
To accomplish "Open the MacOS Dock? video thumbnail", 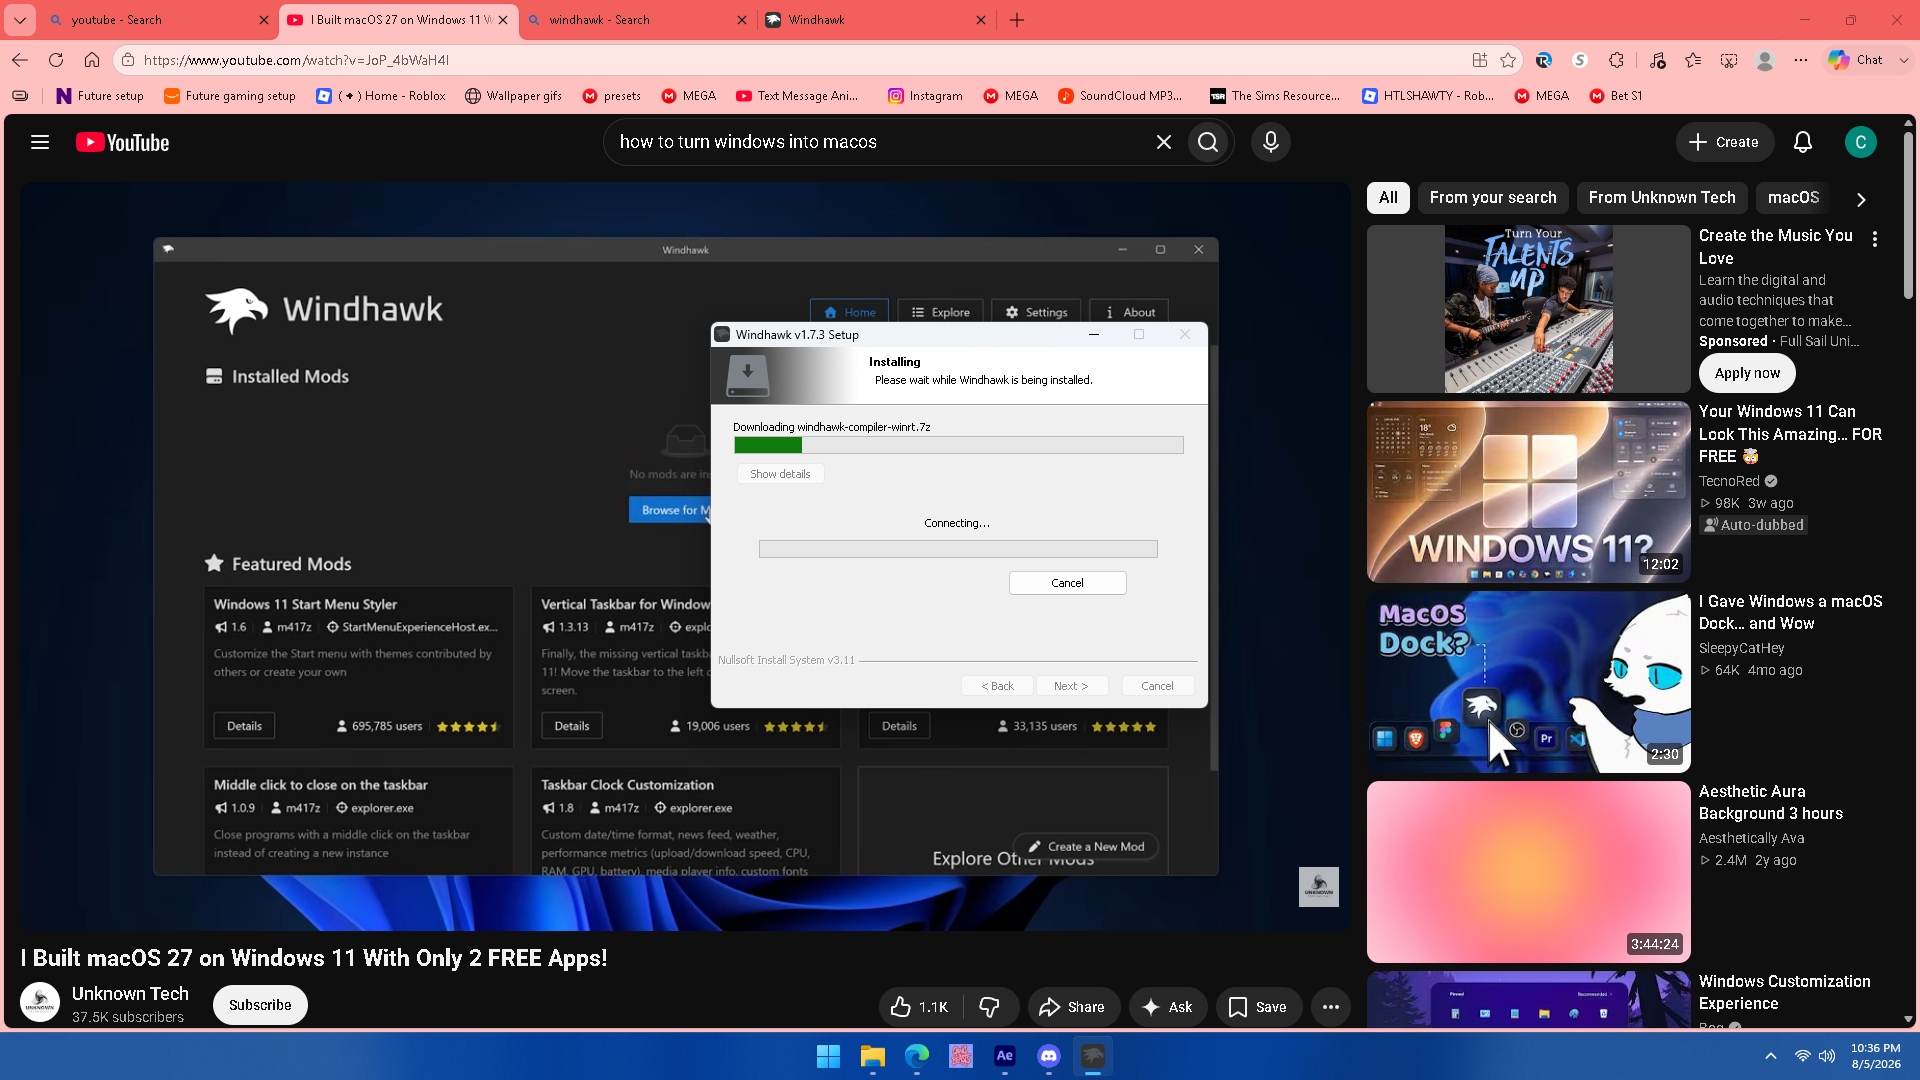I will coord(1529,682).
